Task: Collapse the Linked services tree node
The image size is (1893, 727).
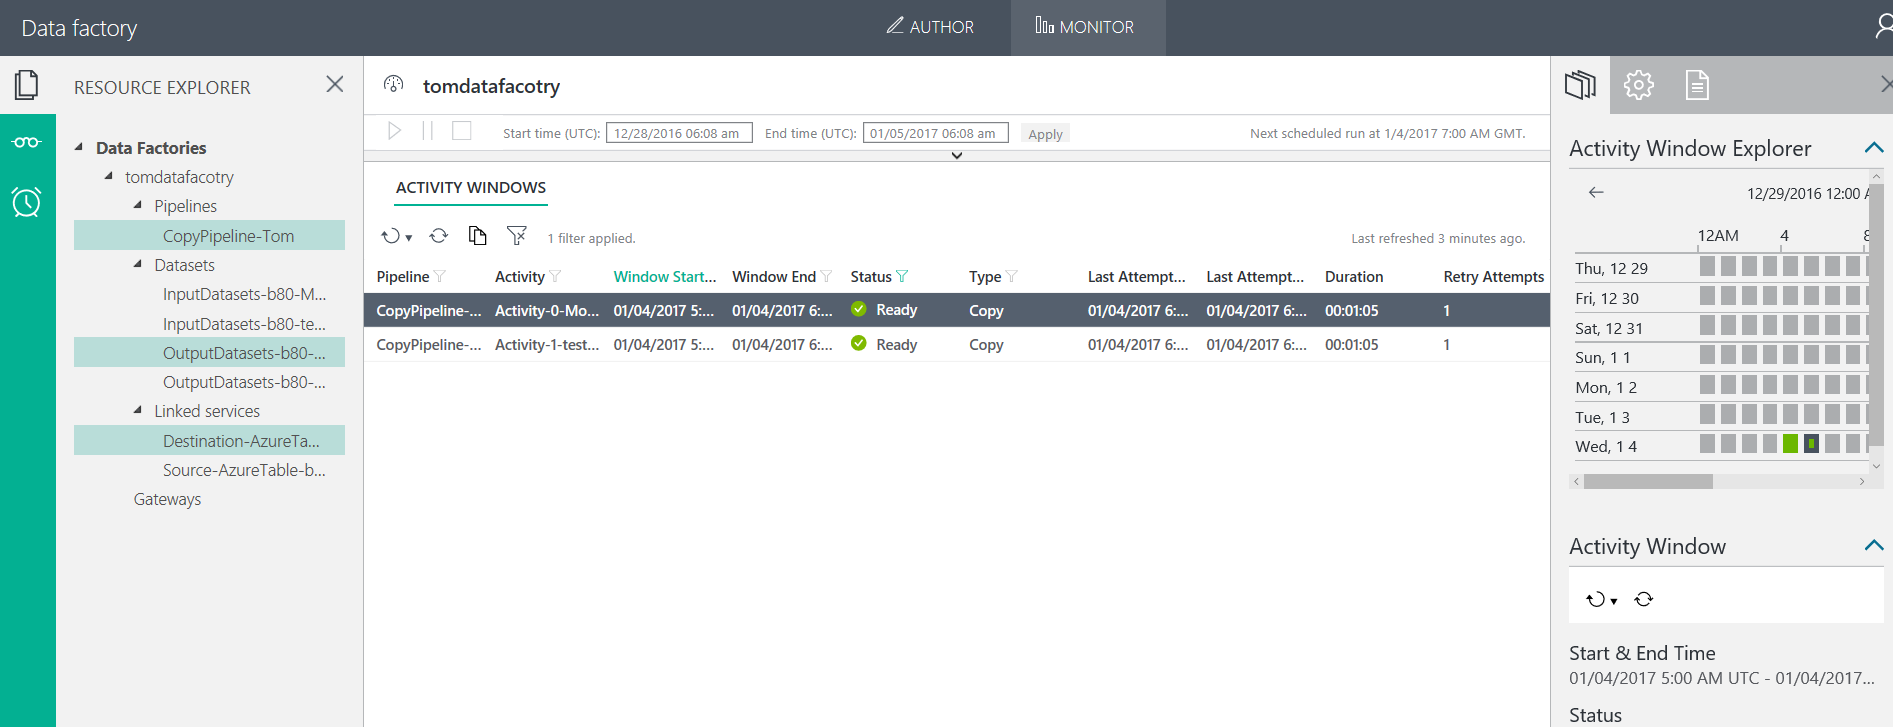Action: pyautogui.click(x=138, y=410)
